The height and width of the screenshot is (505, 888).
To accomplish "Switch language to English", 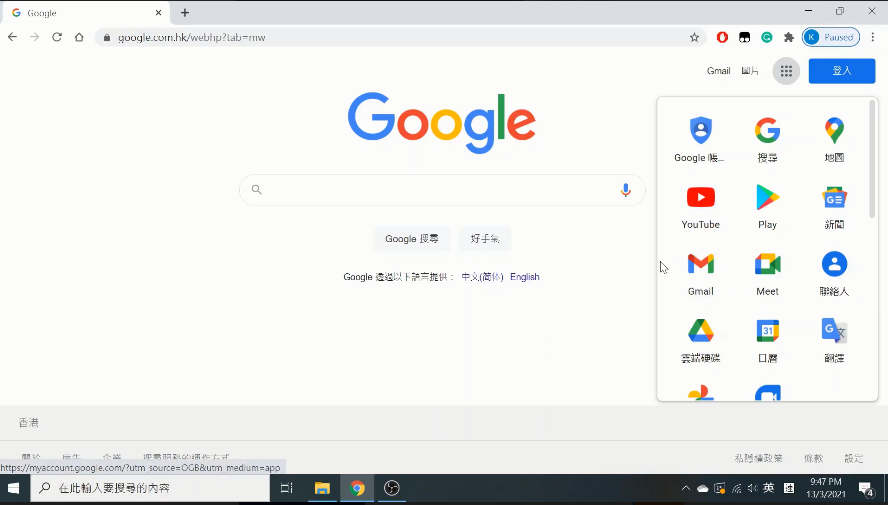I will coord(524,277).
